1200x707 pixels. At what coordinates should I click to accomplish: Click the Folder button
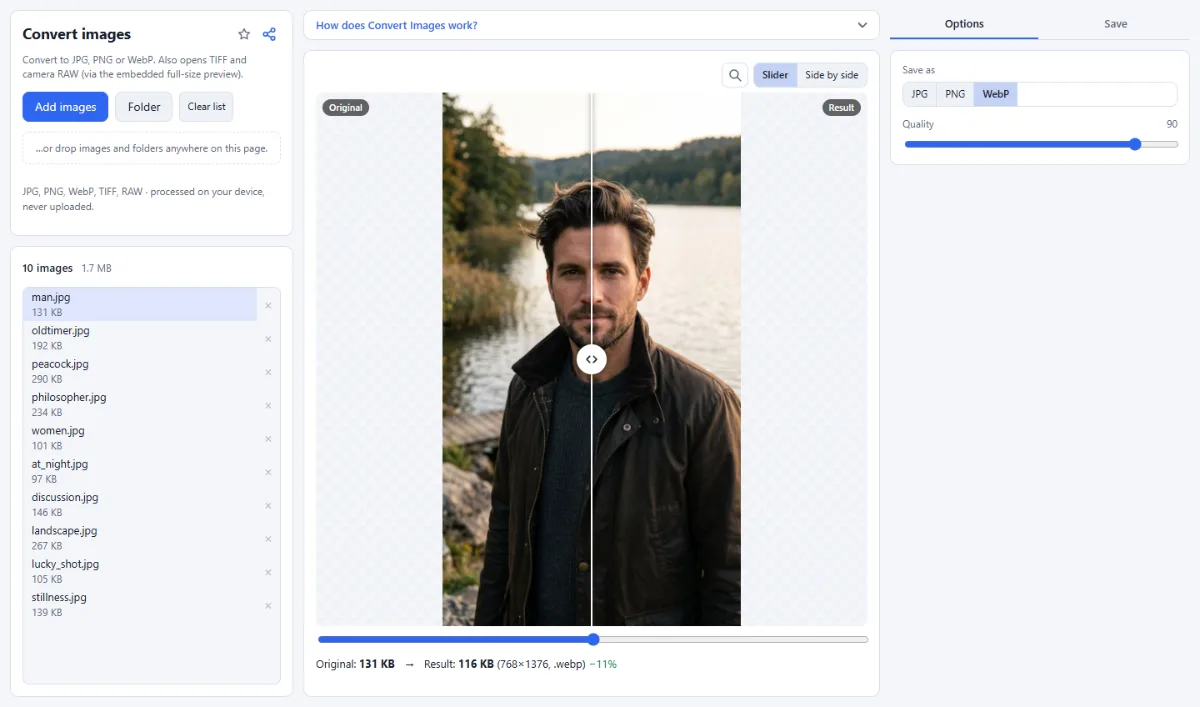(x=144, y=107)
